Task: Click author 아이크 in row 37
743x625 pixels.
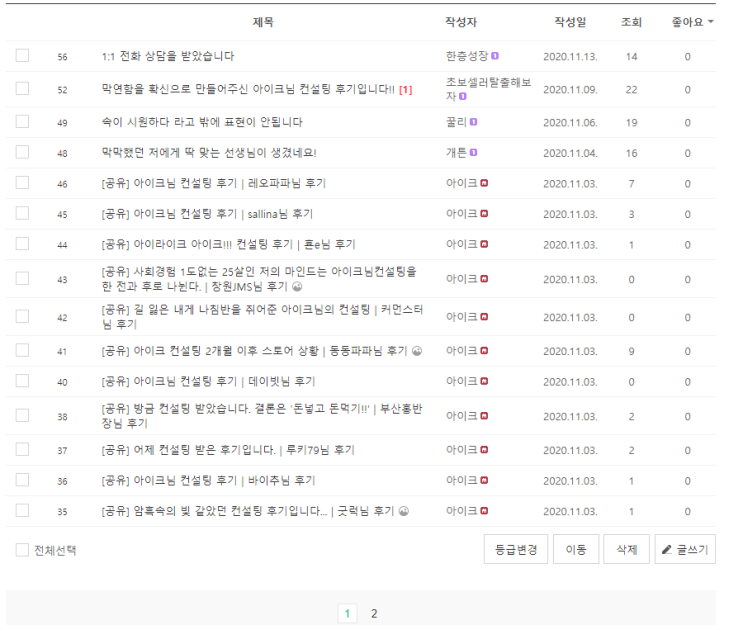Action: point(462,450)
